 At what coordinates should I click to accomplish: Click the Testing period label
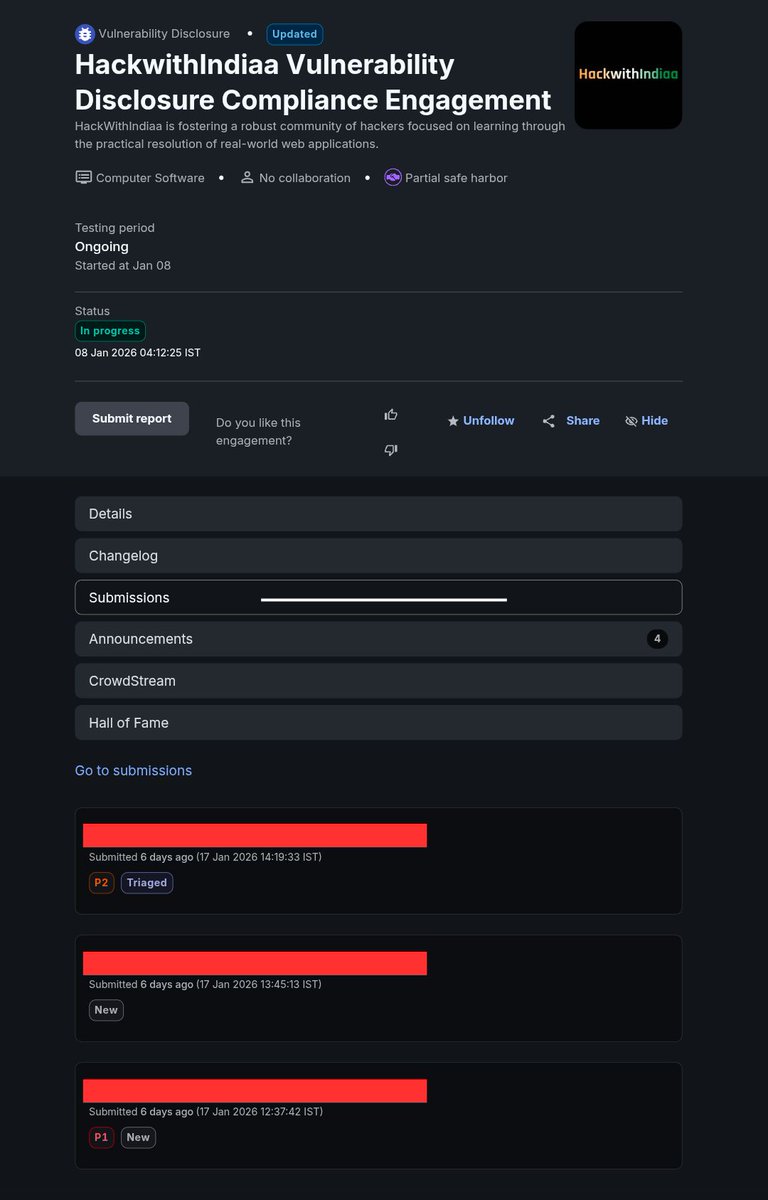click(x=115, y=228)
